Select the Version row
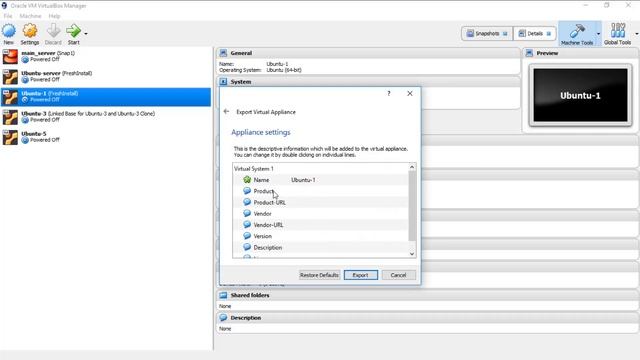 320,236
